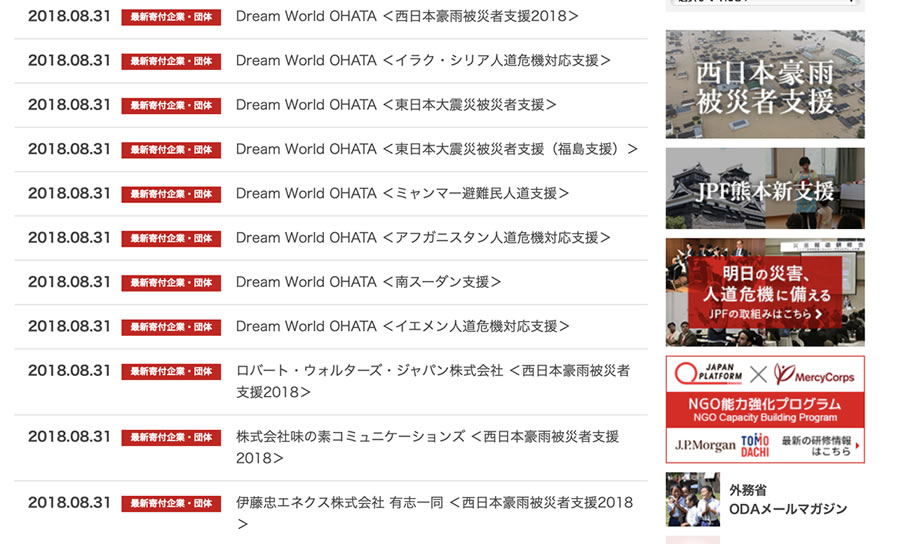Open Dream World OHATA 南スーダン支援 entry

pos(368,281)
